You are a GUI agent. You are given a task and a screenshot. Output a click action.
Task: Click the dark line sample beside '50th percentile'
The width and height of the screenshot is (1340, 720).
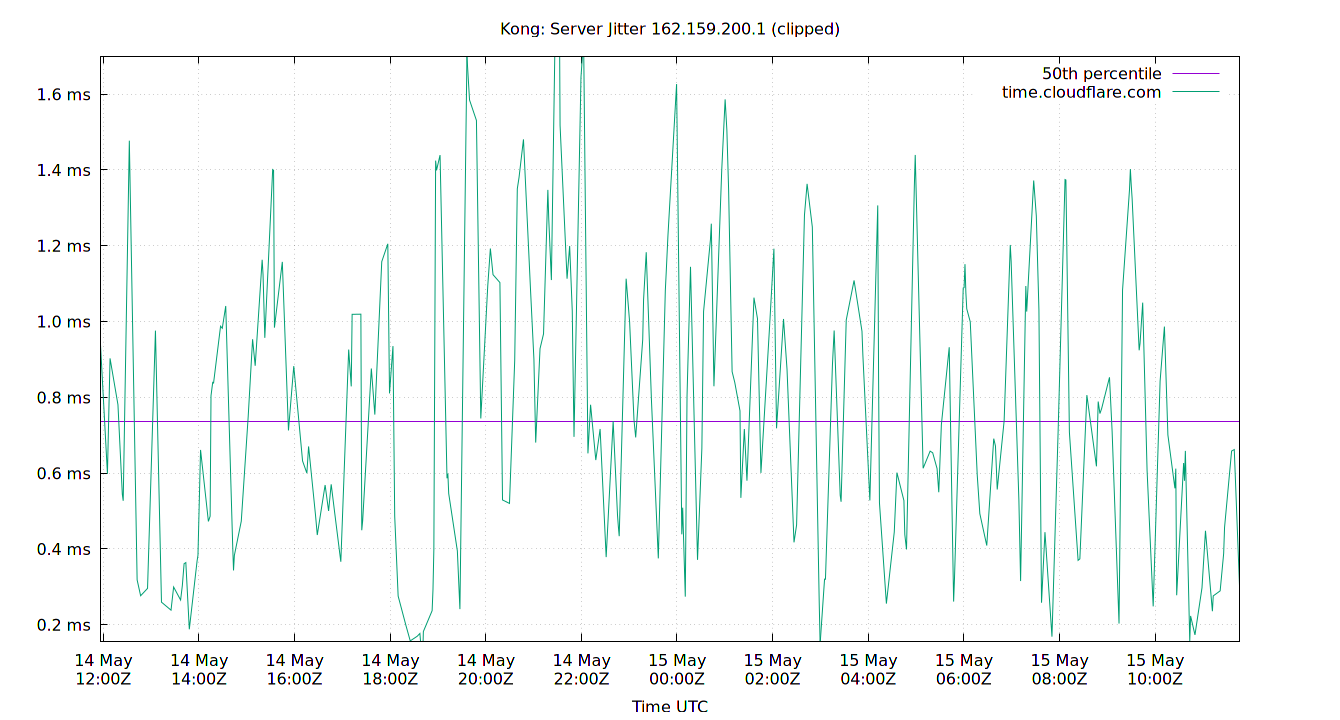[1196, 74]
